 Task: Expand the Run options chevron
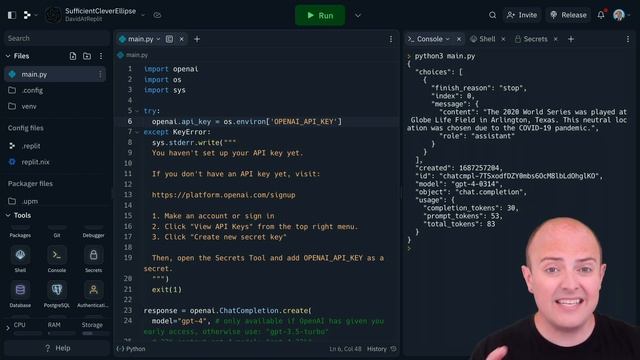(358, 16)
